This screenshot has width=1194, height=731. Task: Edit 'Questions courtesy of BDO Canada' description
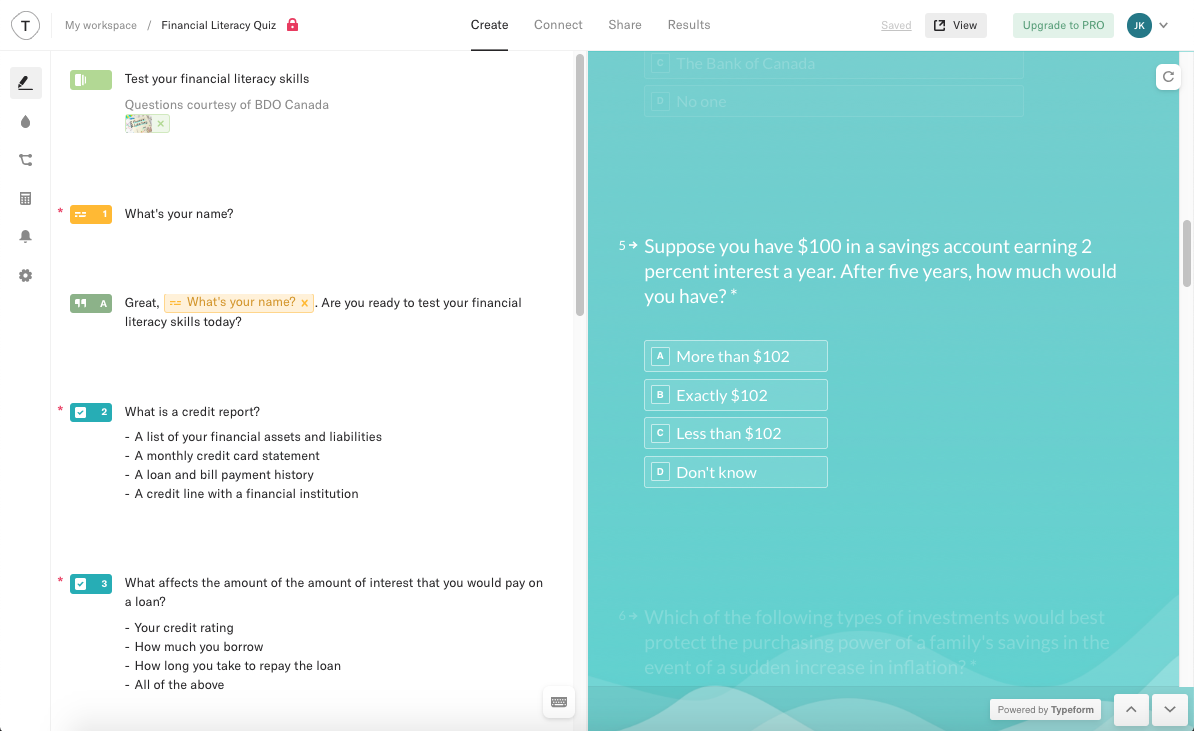[227, 105]
